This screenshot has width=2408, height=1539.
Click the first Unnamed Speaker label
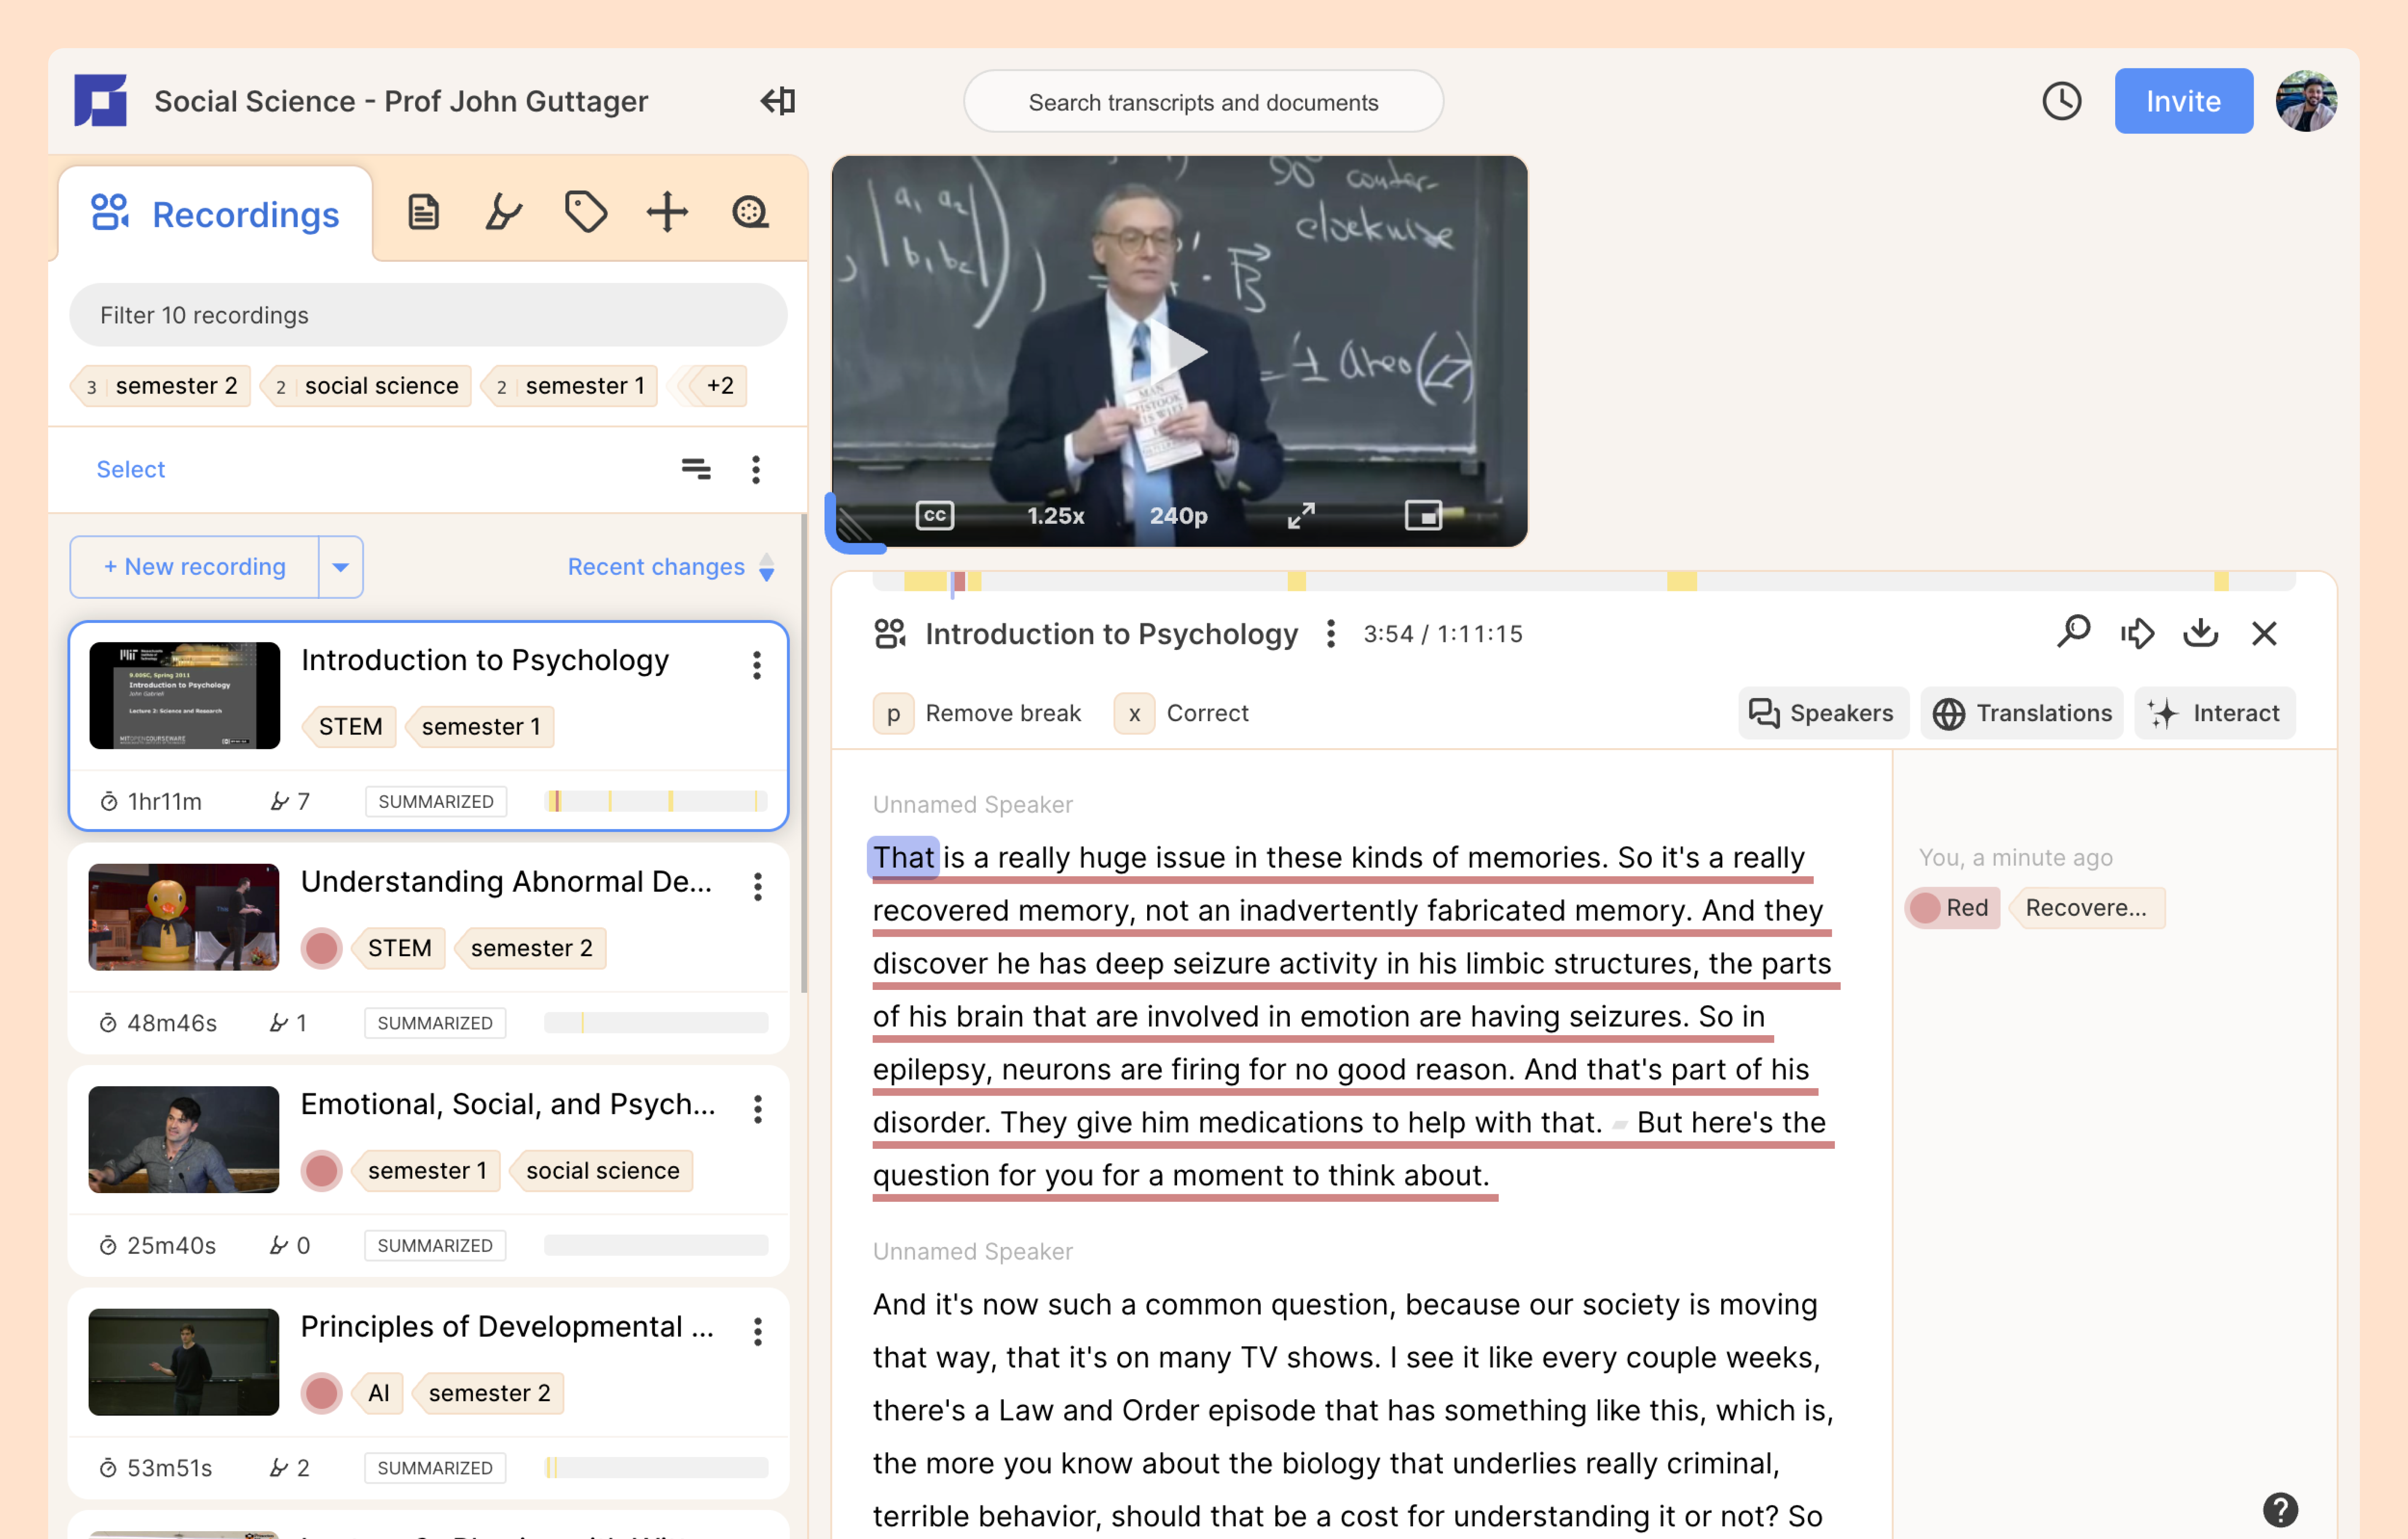pyautogui.click(x=972, y=805)
